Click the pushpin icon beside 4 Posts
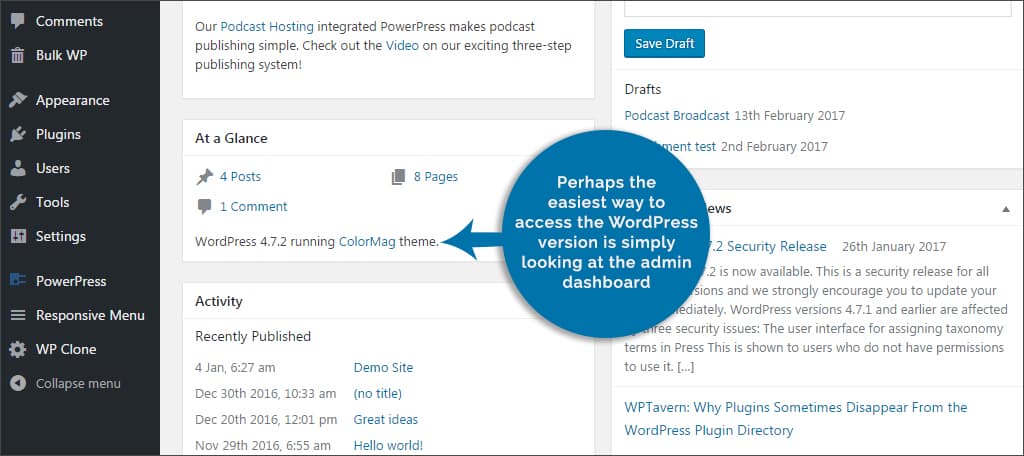The width and height of the screenshot is (1024, 456). pos(204,177)
